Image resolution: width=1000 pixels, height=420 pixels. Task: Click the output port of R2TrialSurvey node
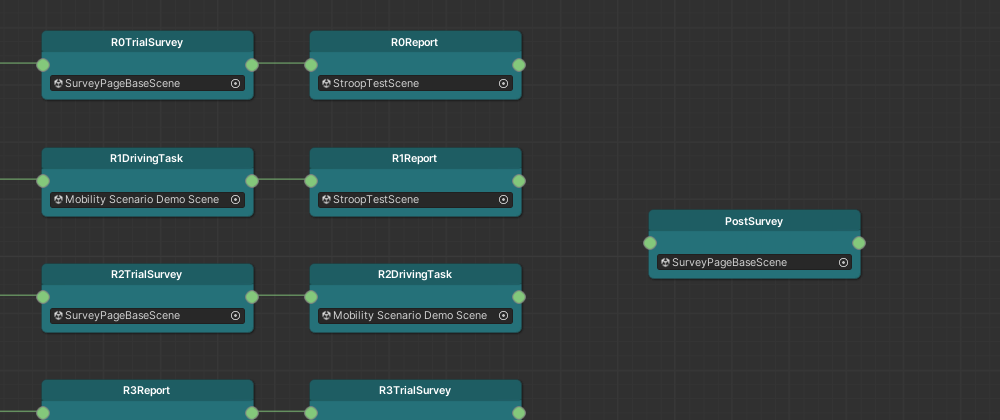point(252,297)
